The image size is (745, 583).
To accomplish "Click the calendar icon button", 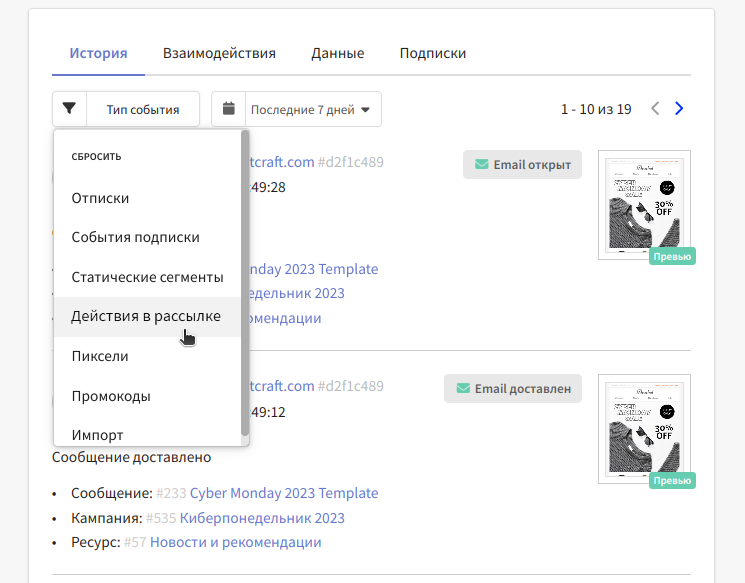I will [228, 109].
